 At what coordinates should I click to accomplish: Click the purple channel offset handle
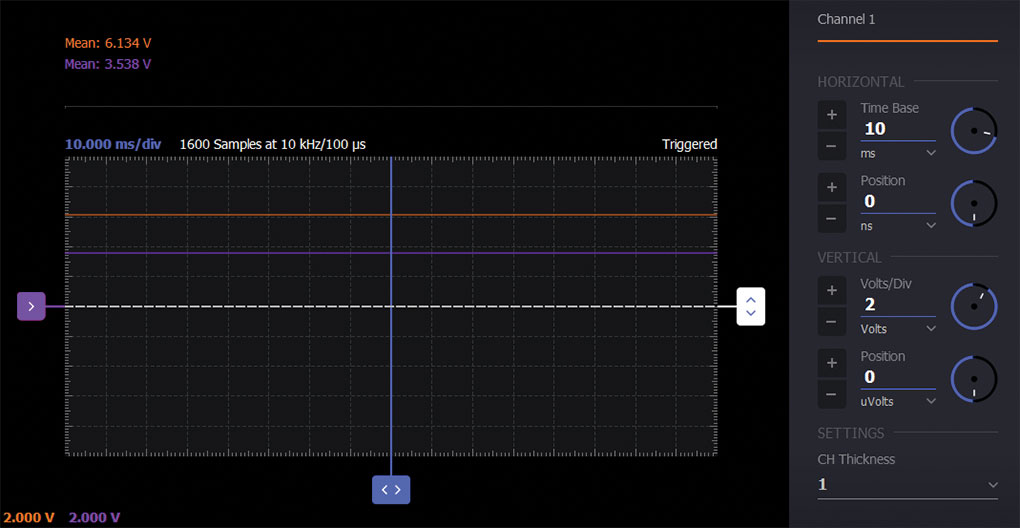point(31,306)
